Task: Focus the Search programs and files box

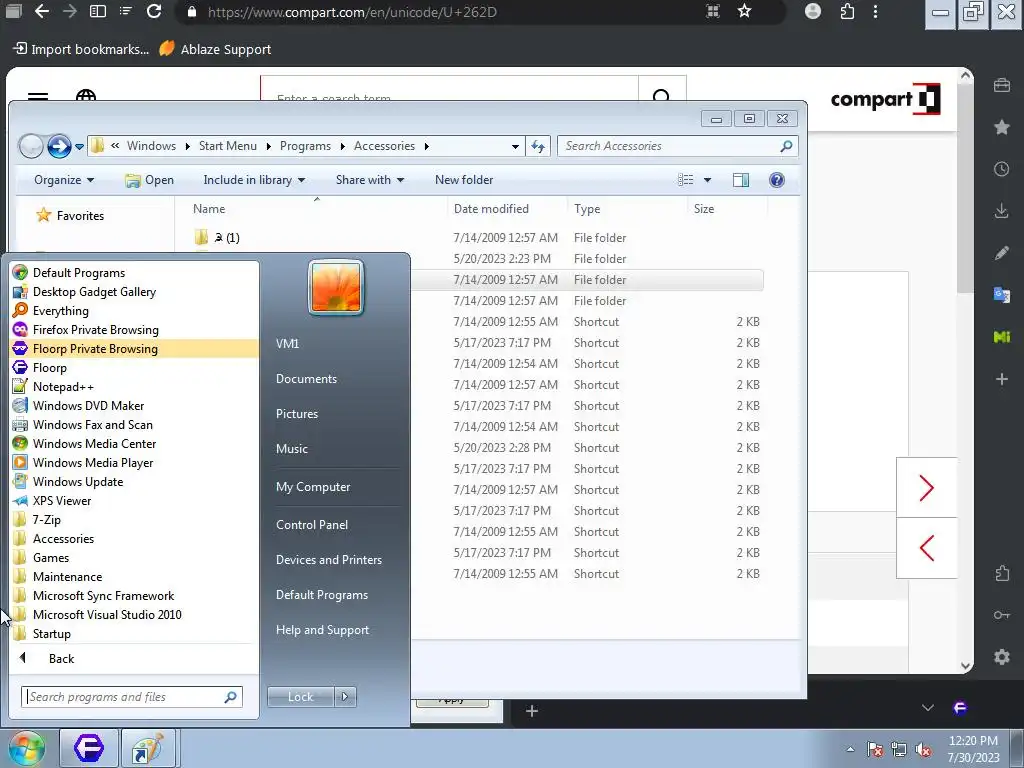Action: click(132, 697)
